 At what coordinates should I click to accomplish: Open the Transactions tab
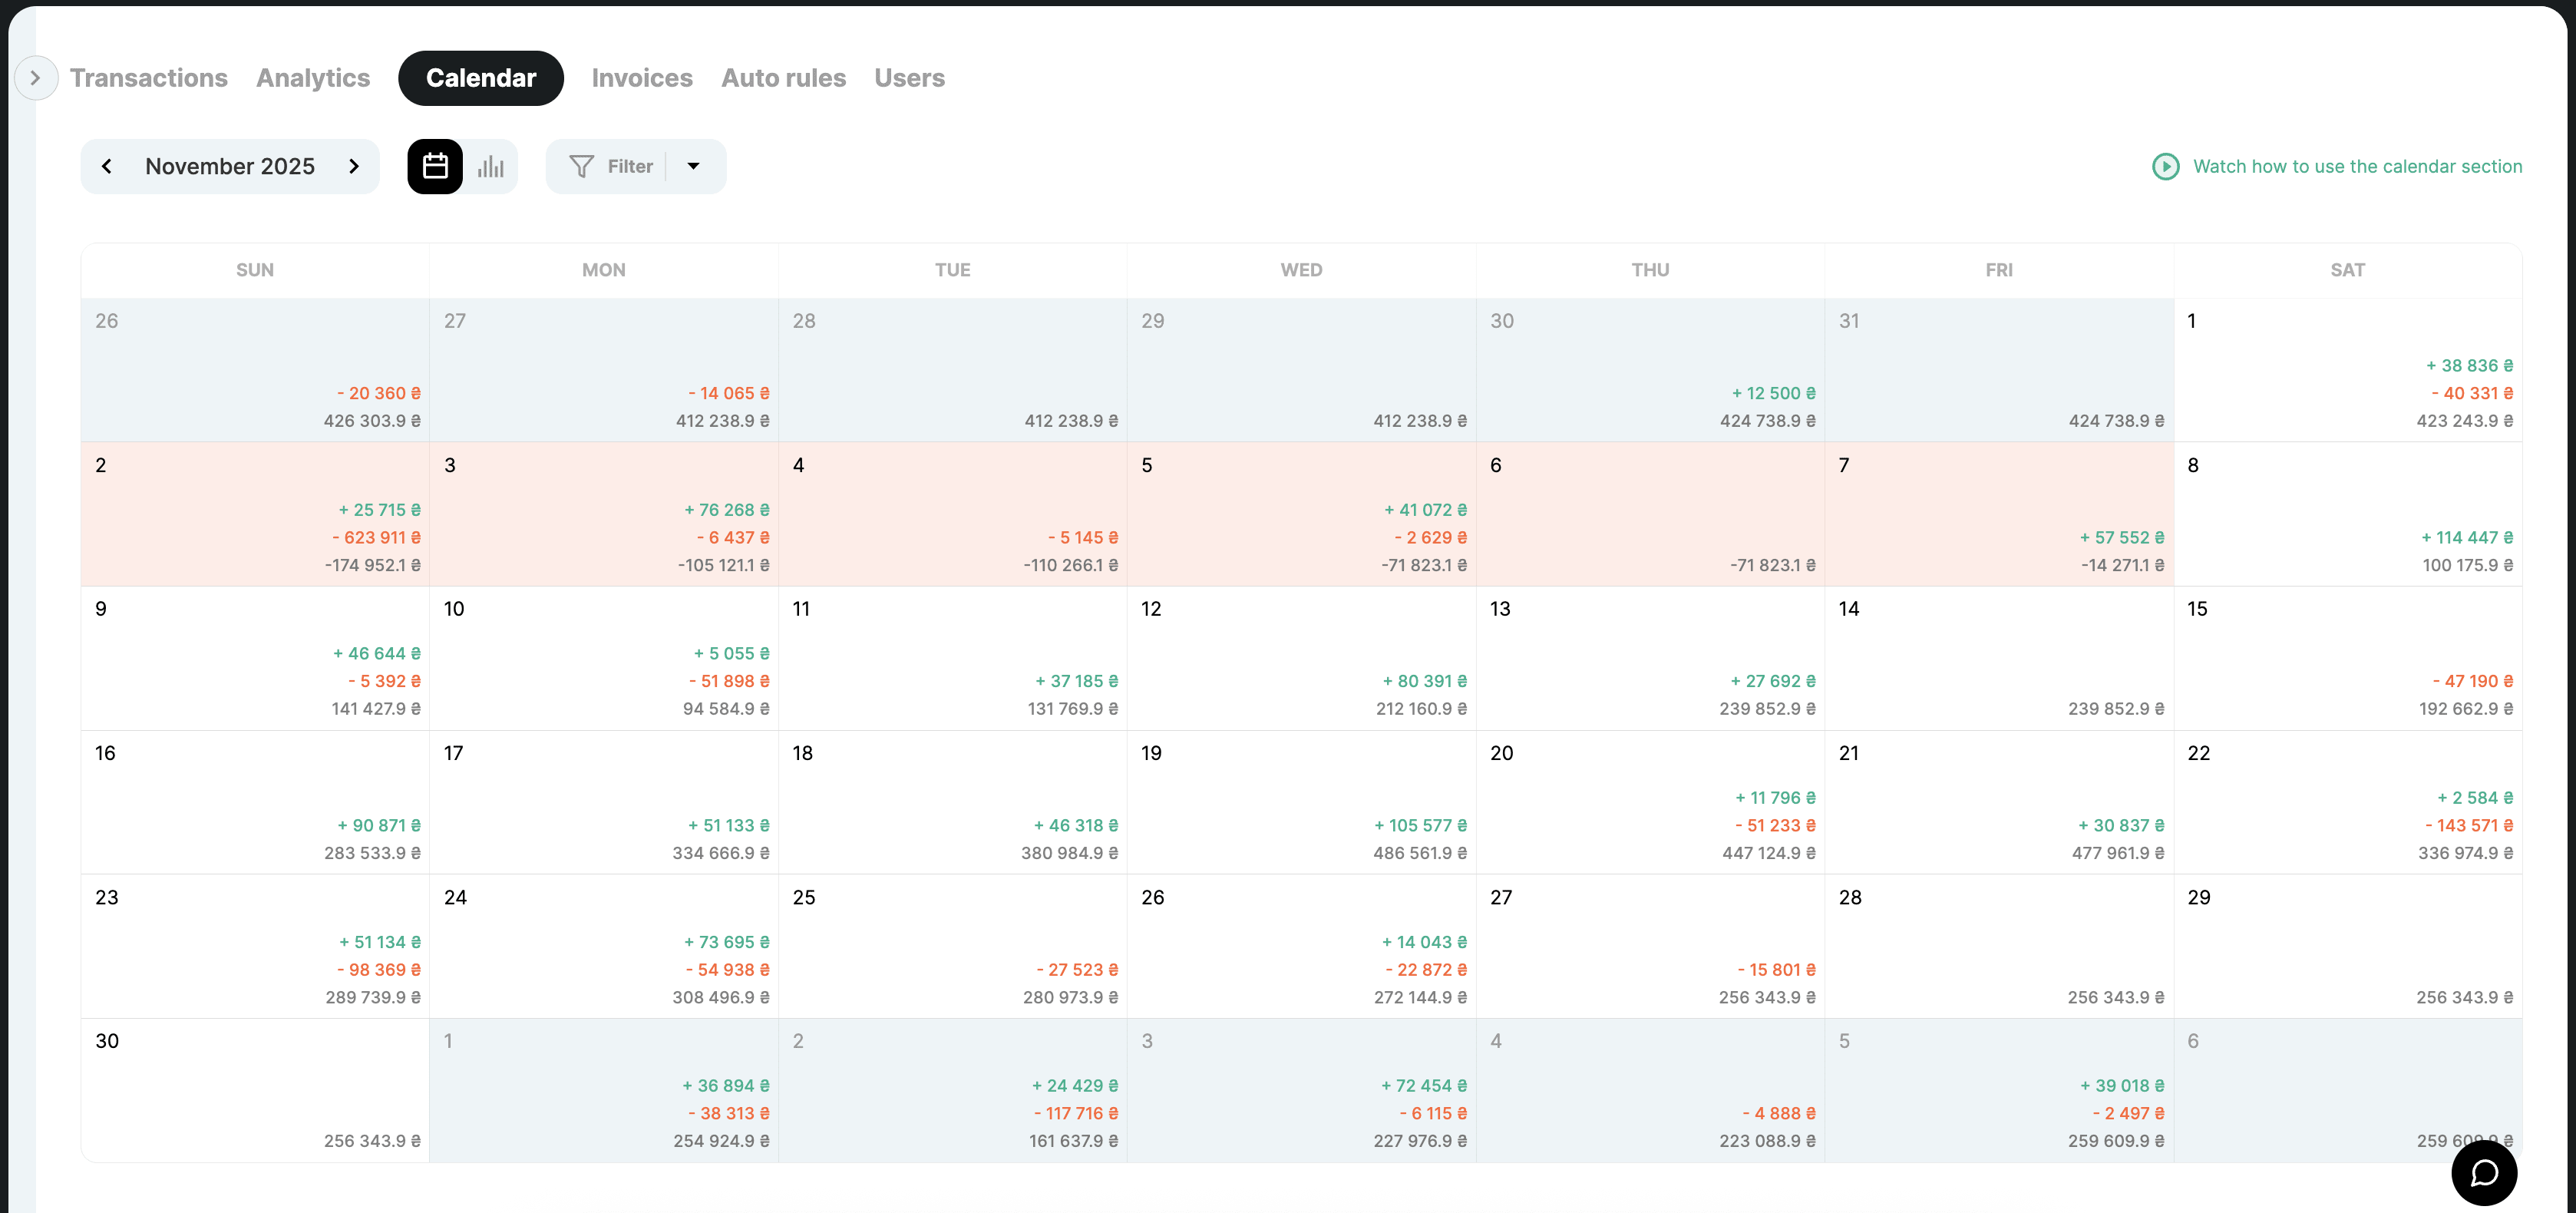(149, 78)
